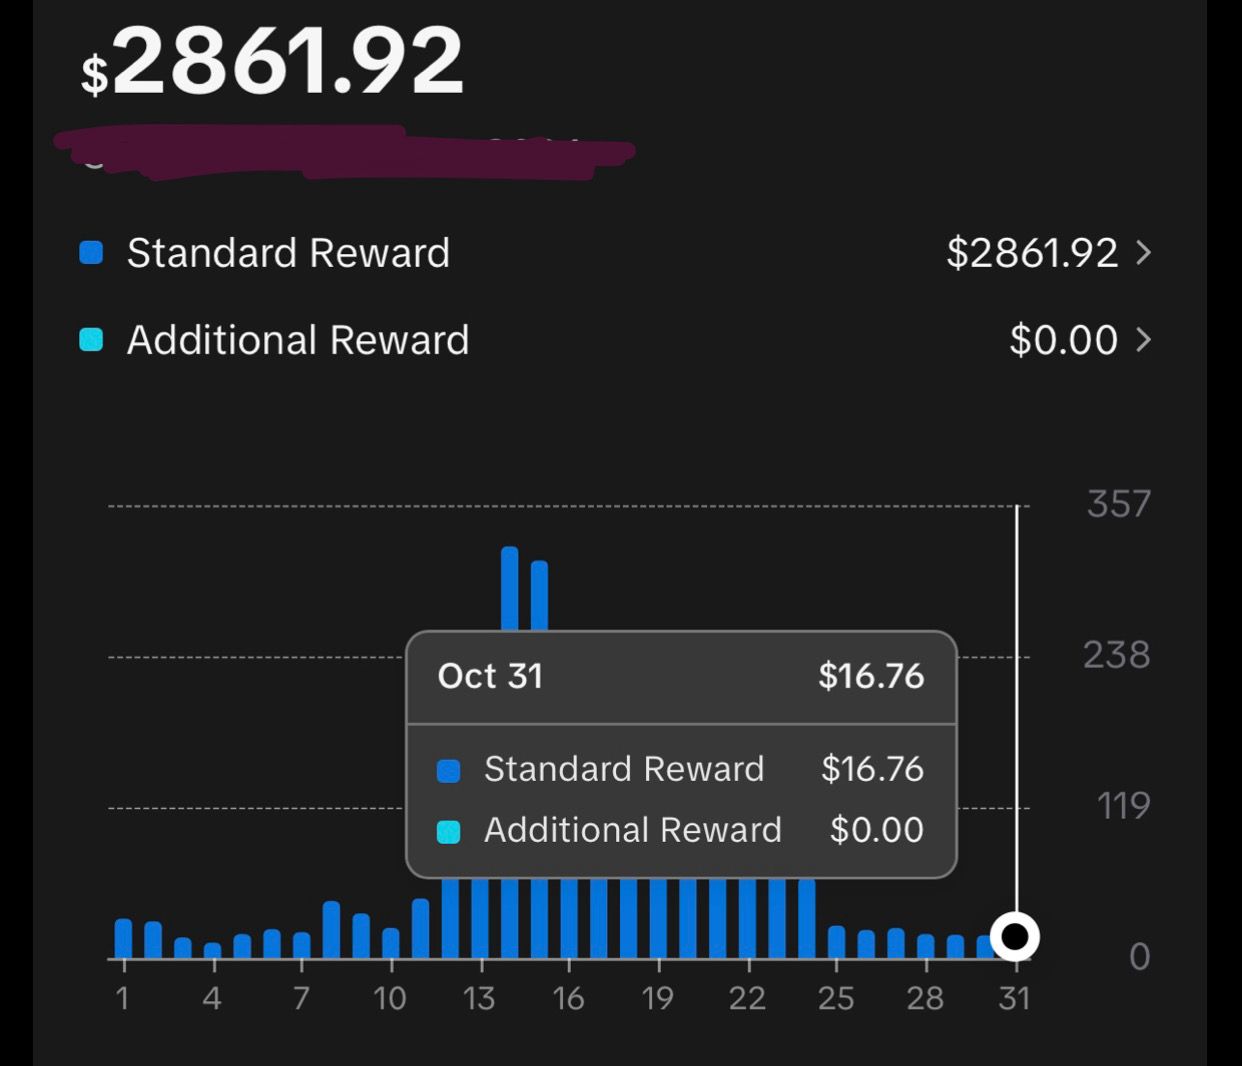Open the Standard Reward $2861.92 amount

[x=1031, y=253]
